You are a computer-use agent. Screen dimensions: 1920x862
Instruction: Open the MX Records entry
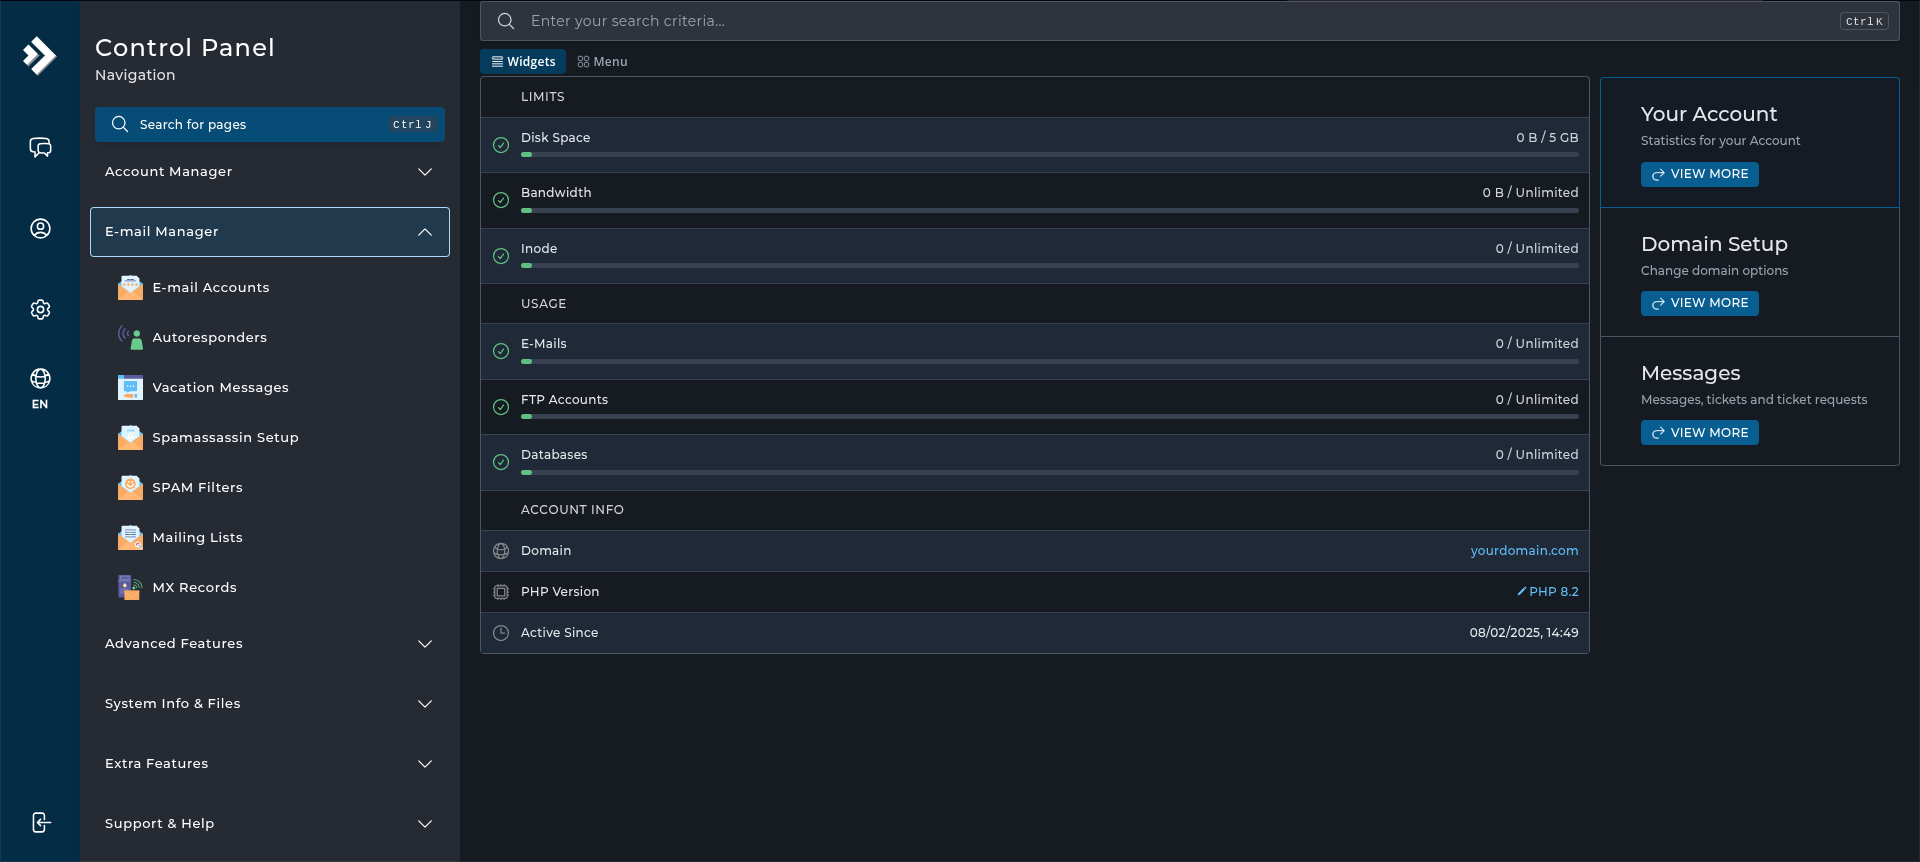click(x=194, y=588)
